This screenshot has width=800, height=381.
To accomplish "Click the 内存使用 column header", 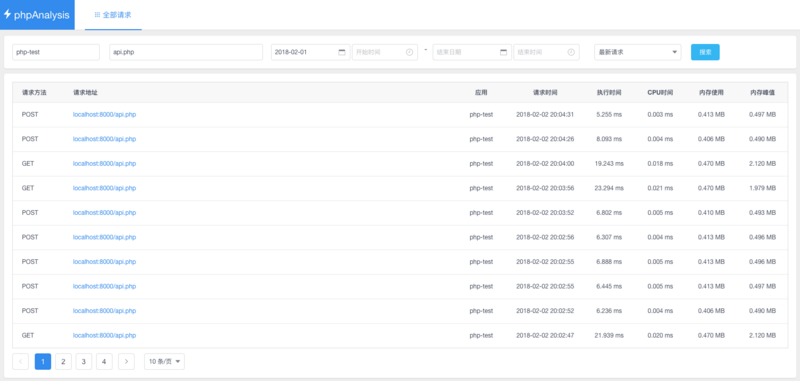I will pos(711,93).
